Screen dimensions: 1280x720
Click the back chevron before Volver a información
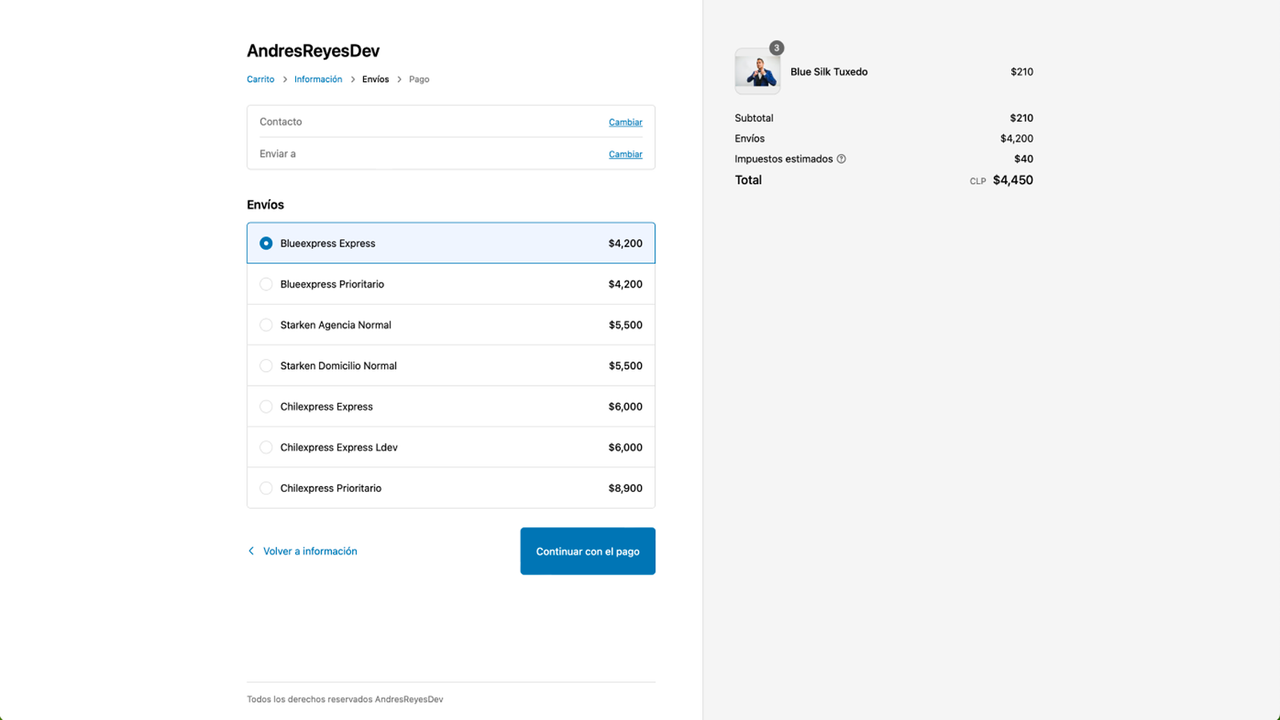[x=251, y=551]
